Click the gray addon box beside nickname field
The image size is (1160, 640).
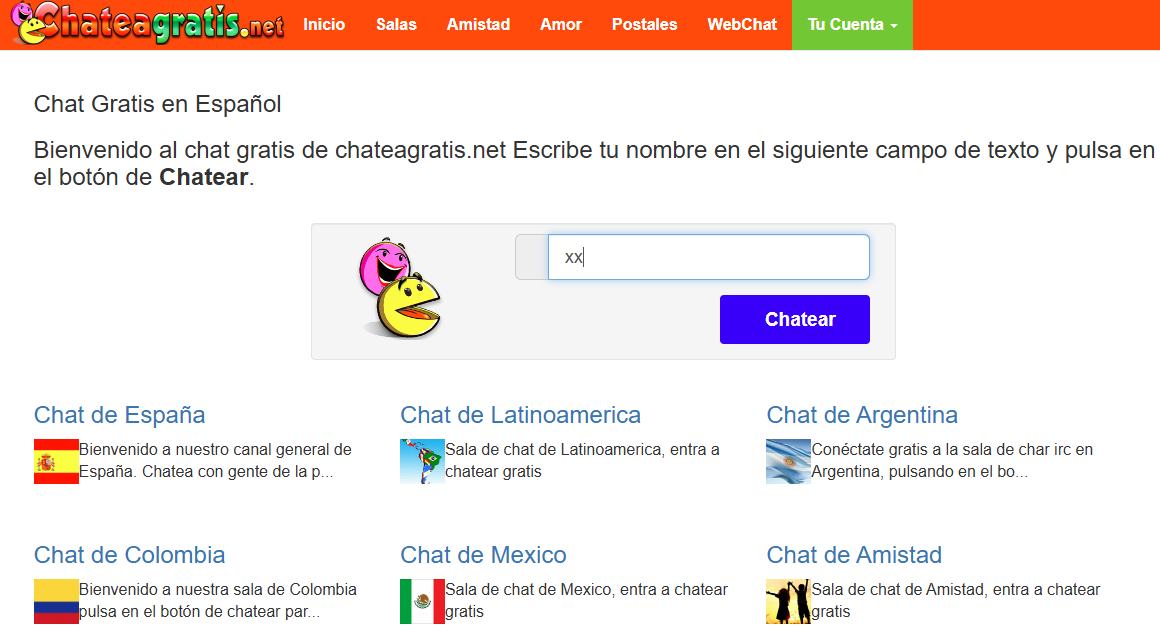(x=532, y=257)
